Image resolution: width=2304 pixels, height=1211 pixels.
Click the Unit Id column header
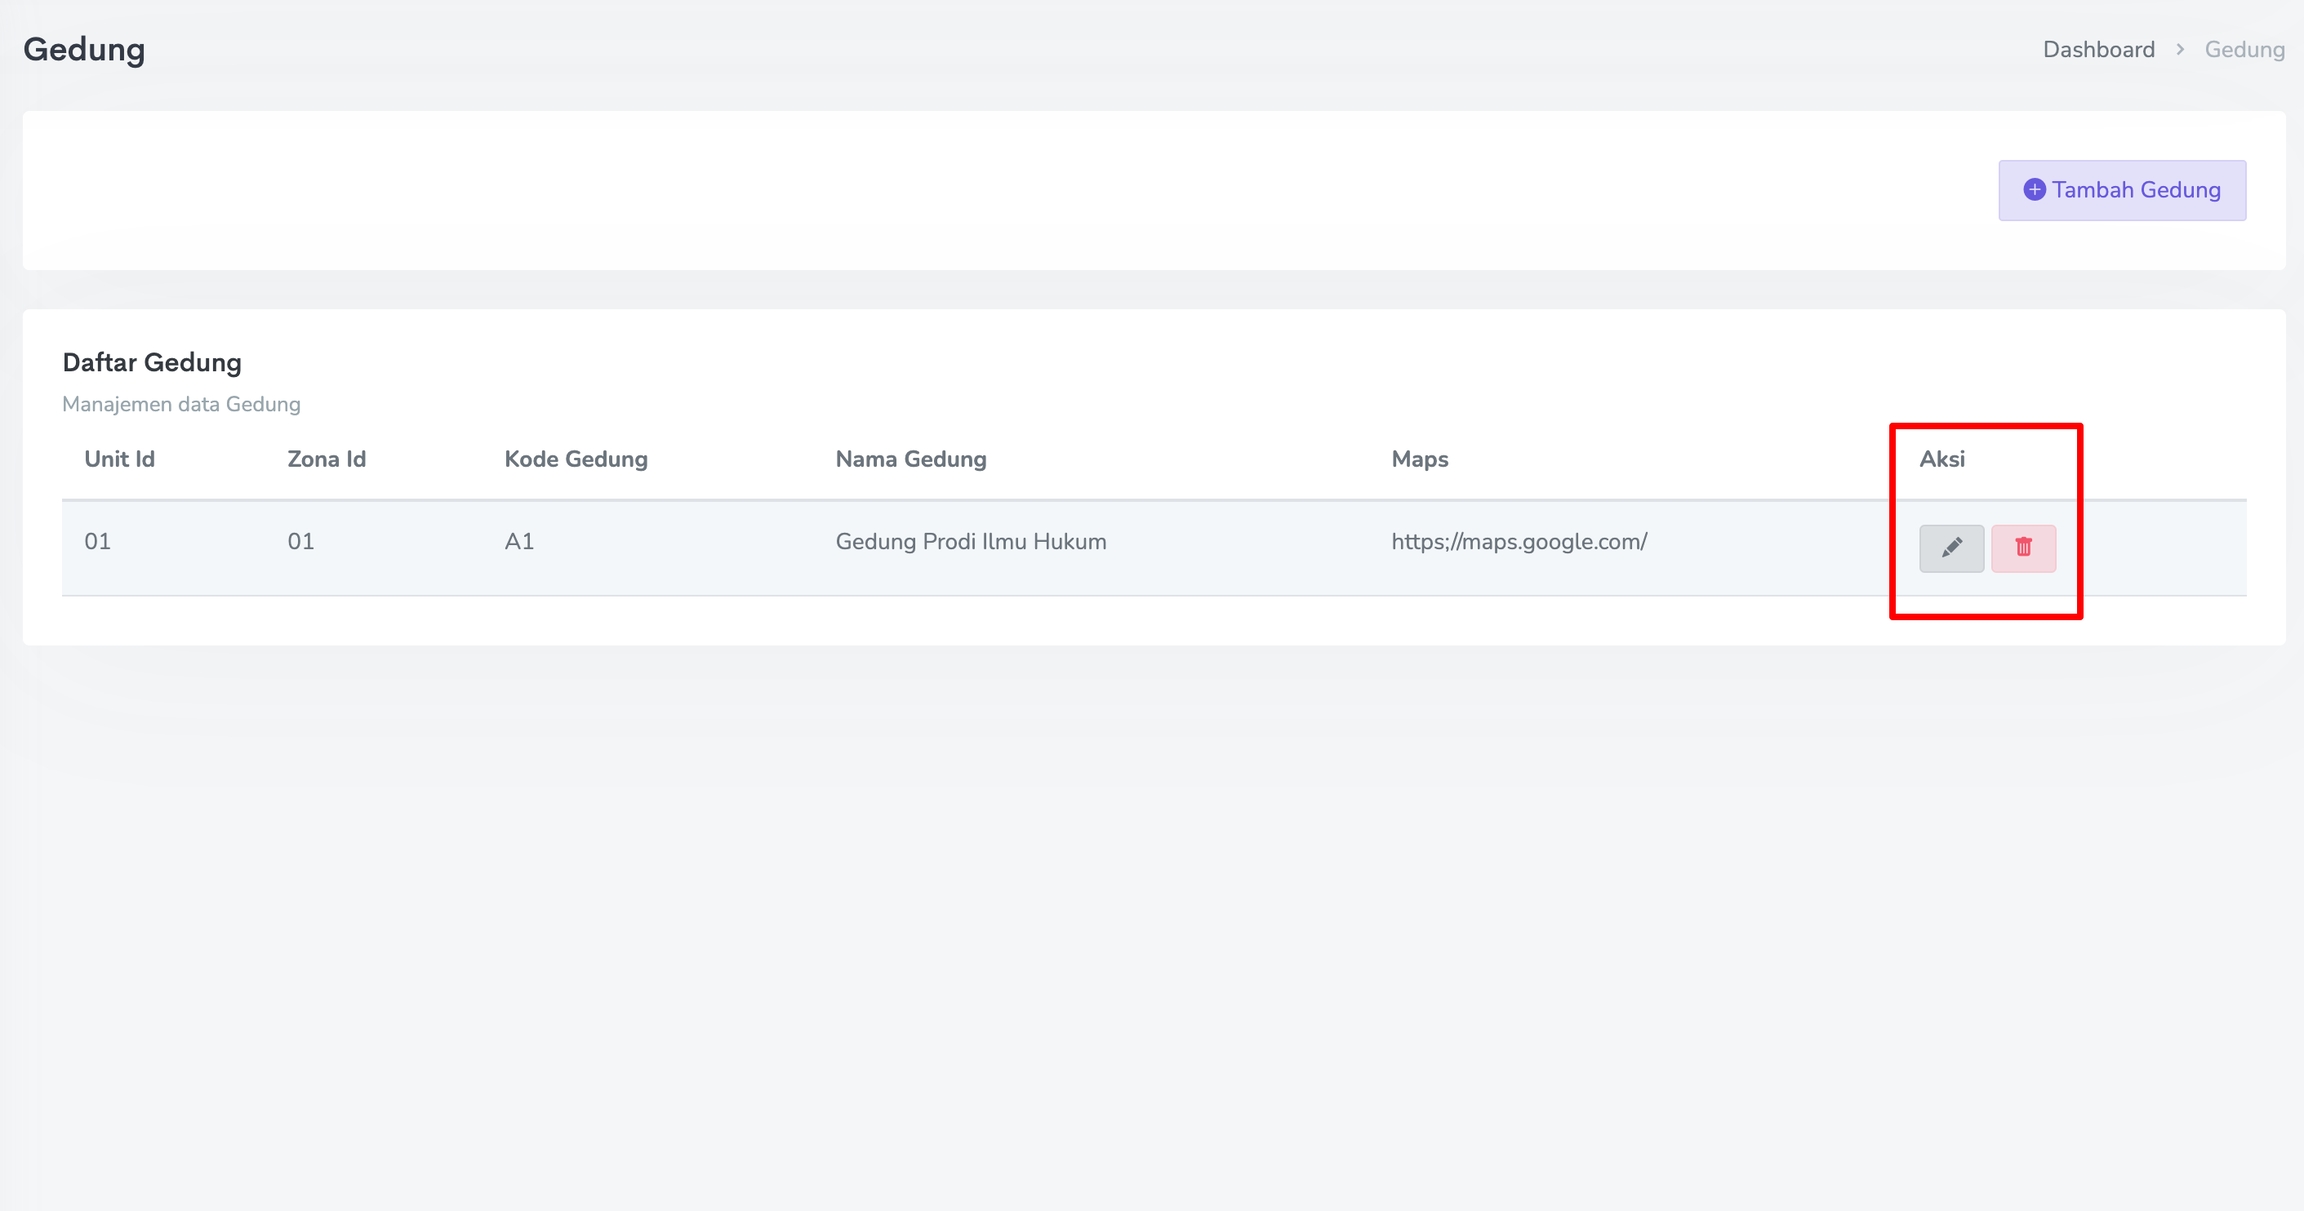pos(119,459)
